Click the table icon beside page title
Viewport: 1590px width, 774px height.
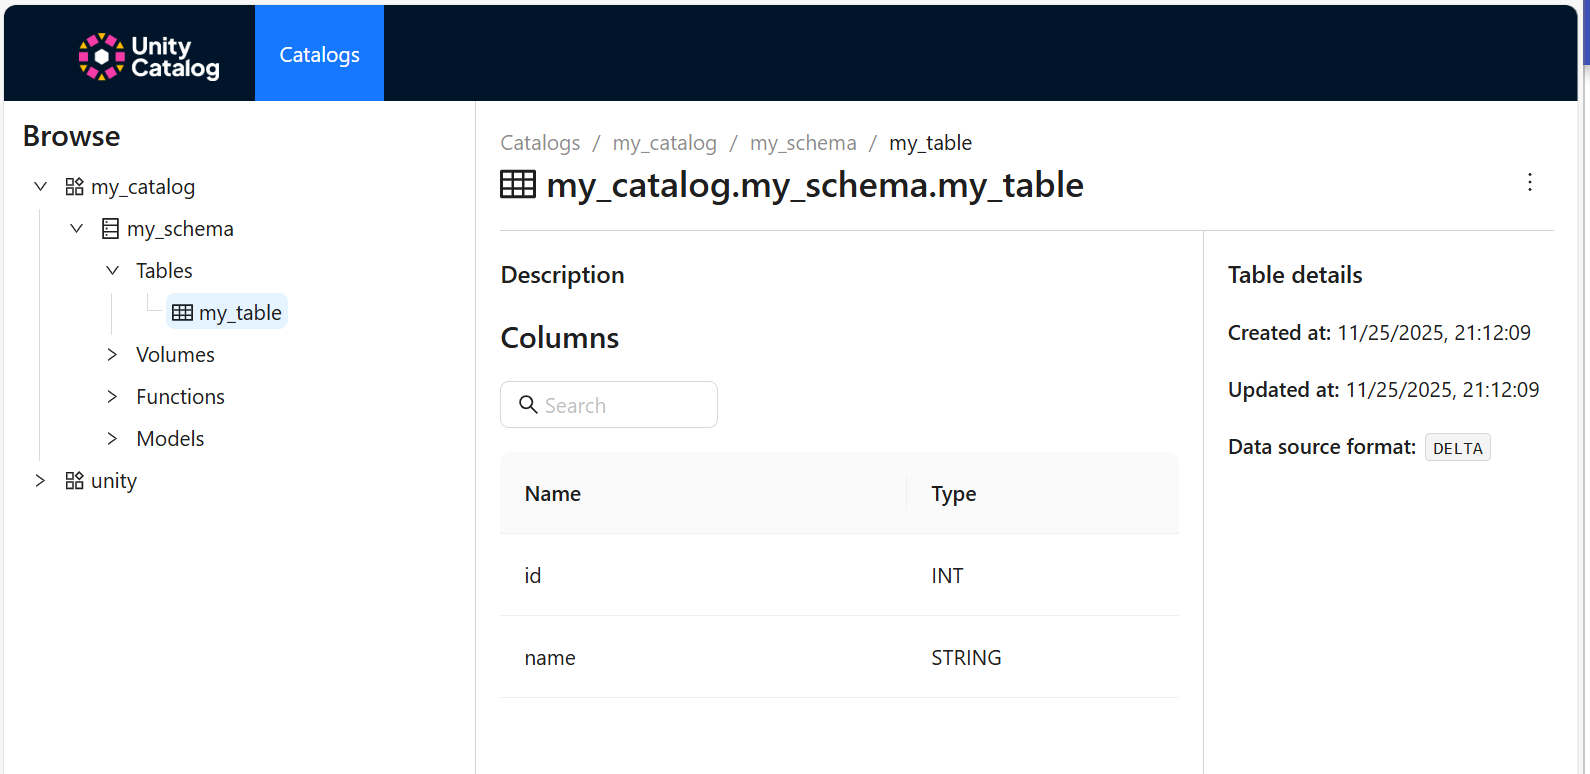click(518, 185)
